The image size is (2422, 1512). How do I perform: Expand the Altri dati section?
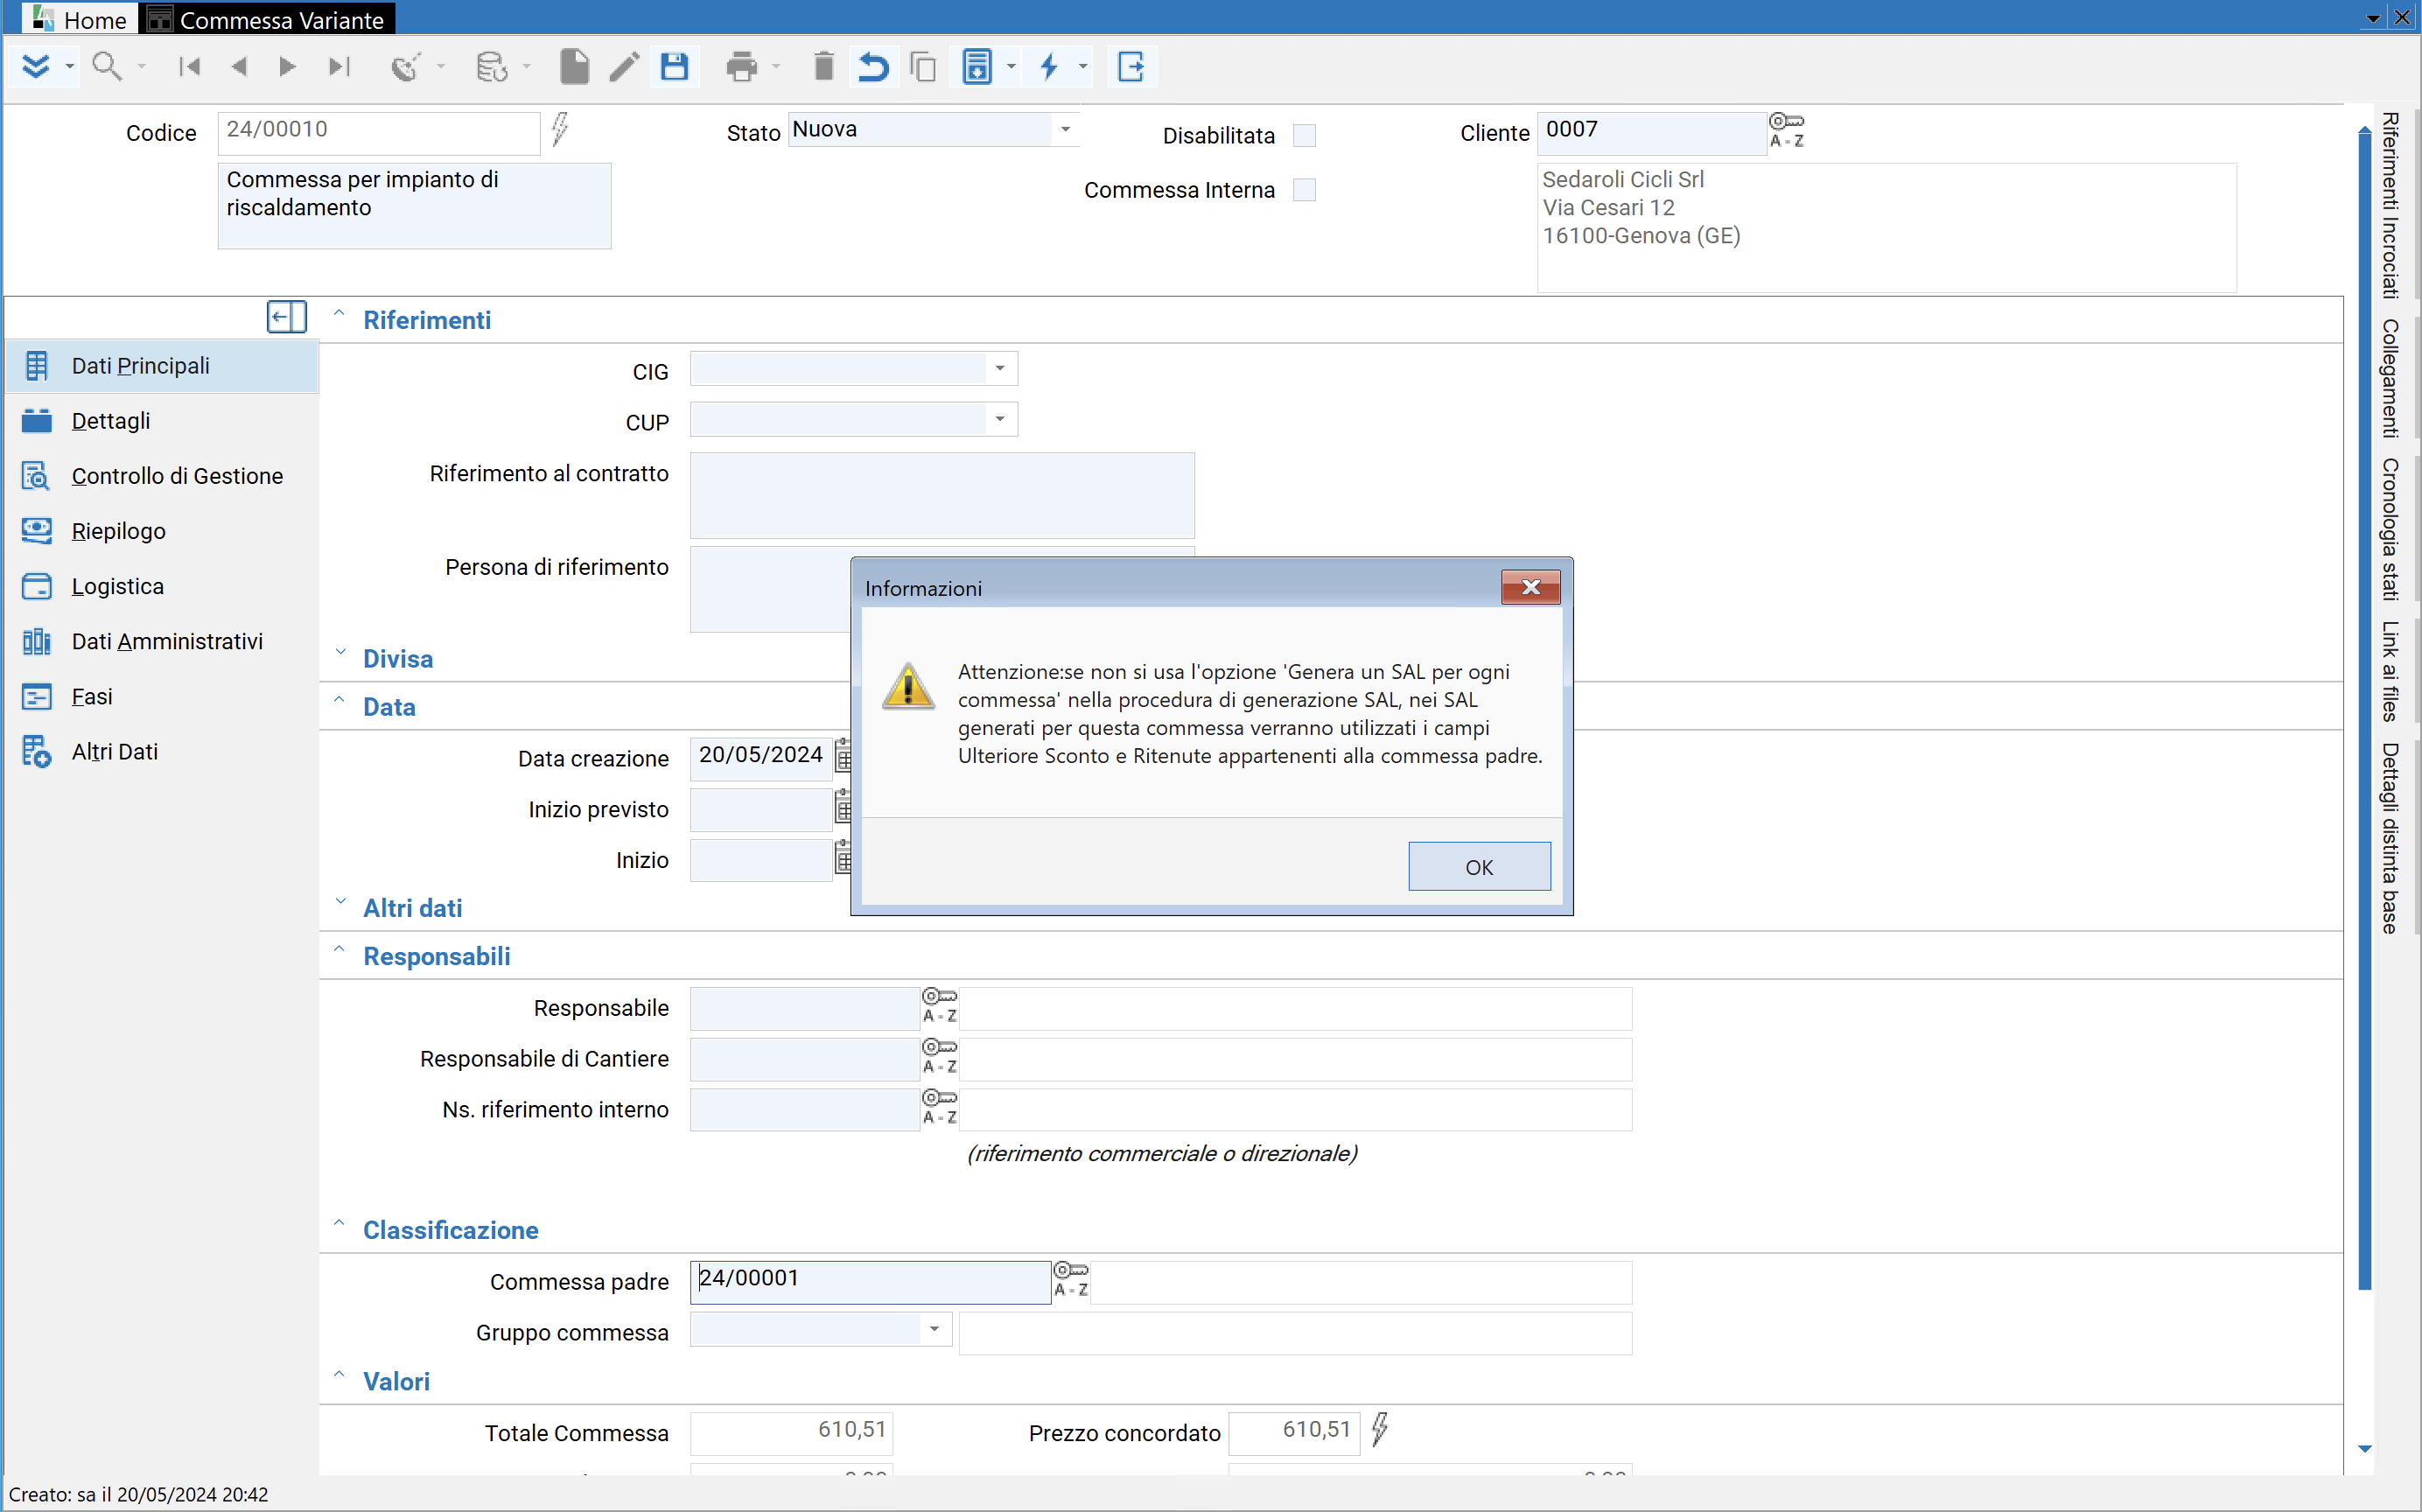click(x=340, y=902)
